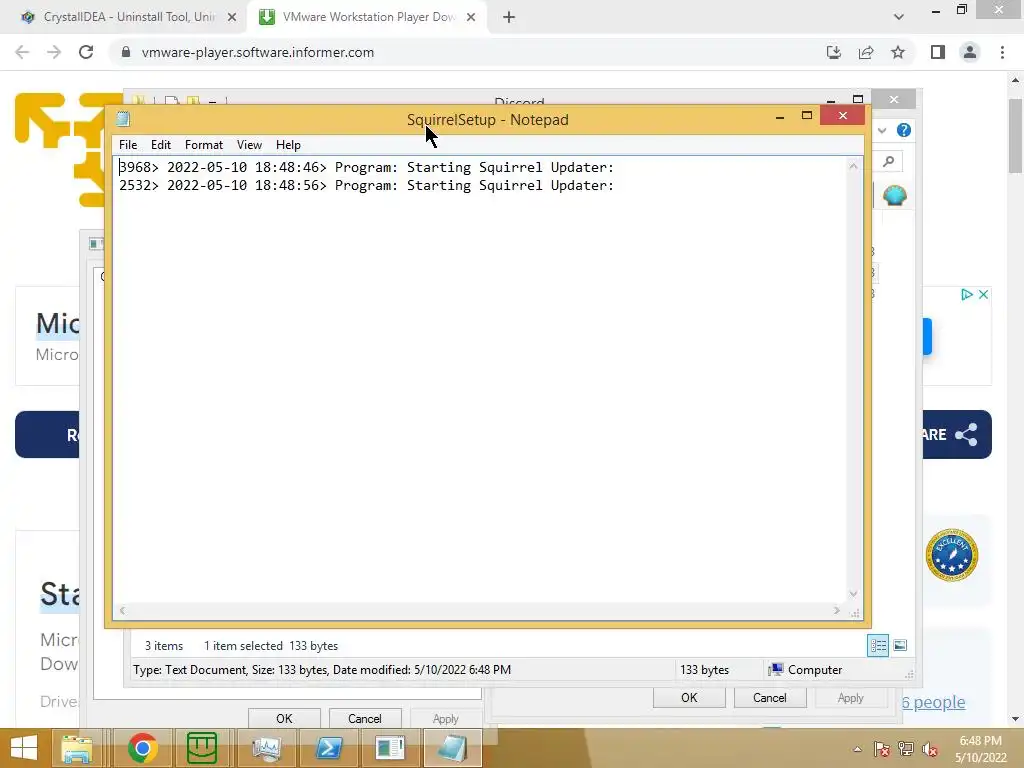This screenshot has width=1024, height=768.
Task: Click the log line starting with 2532
Action: tap(366, 186)
